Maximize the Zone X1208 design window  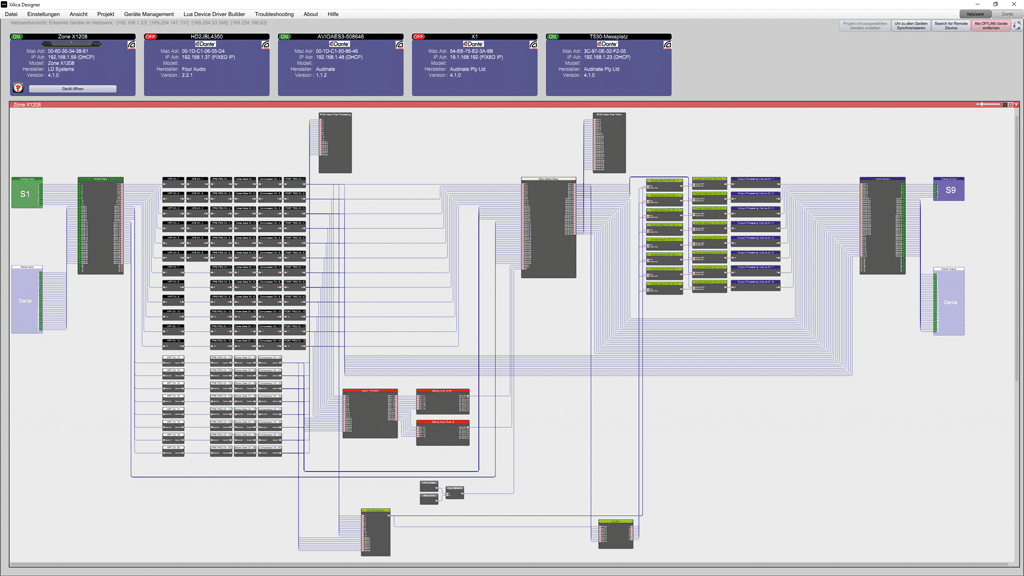coord(1011,104)
